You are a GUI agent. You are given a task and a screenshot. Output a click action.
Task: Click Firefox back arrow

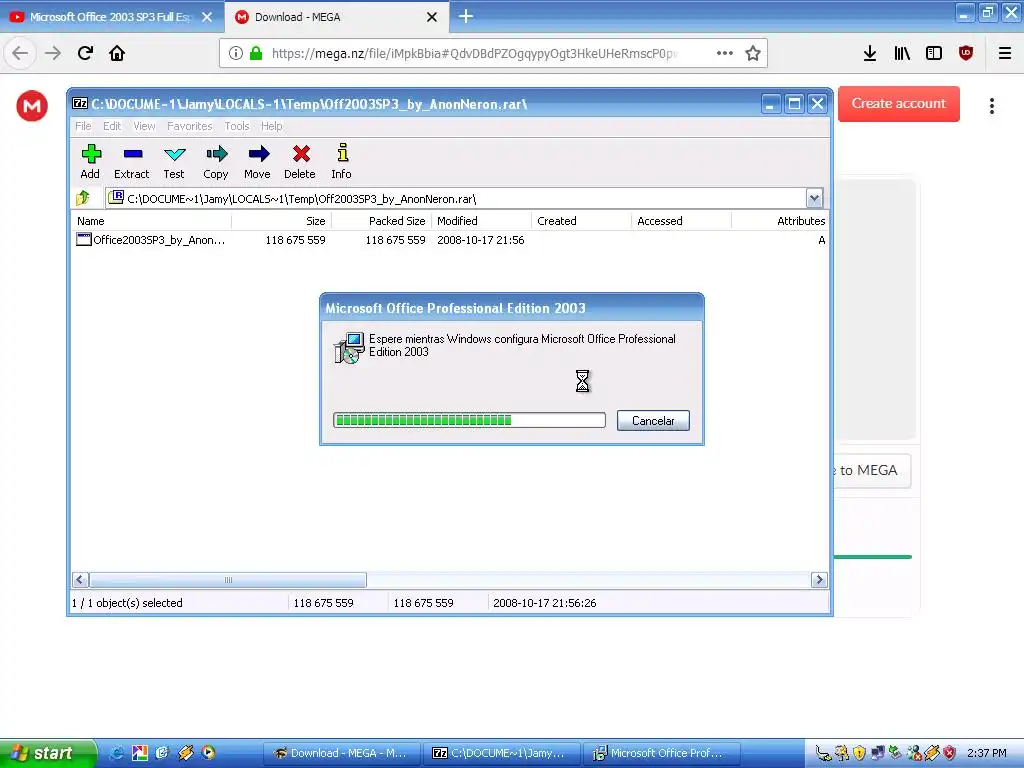click(x=20, y=53)
